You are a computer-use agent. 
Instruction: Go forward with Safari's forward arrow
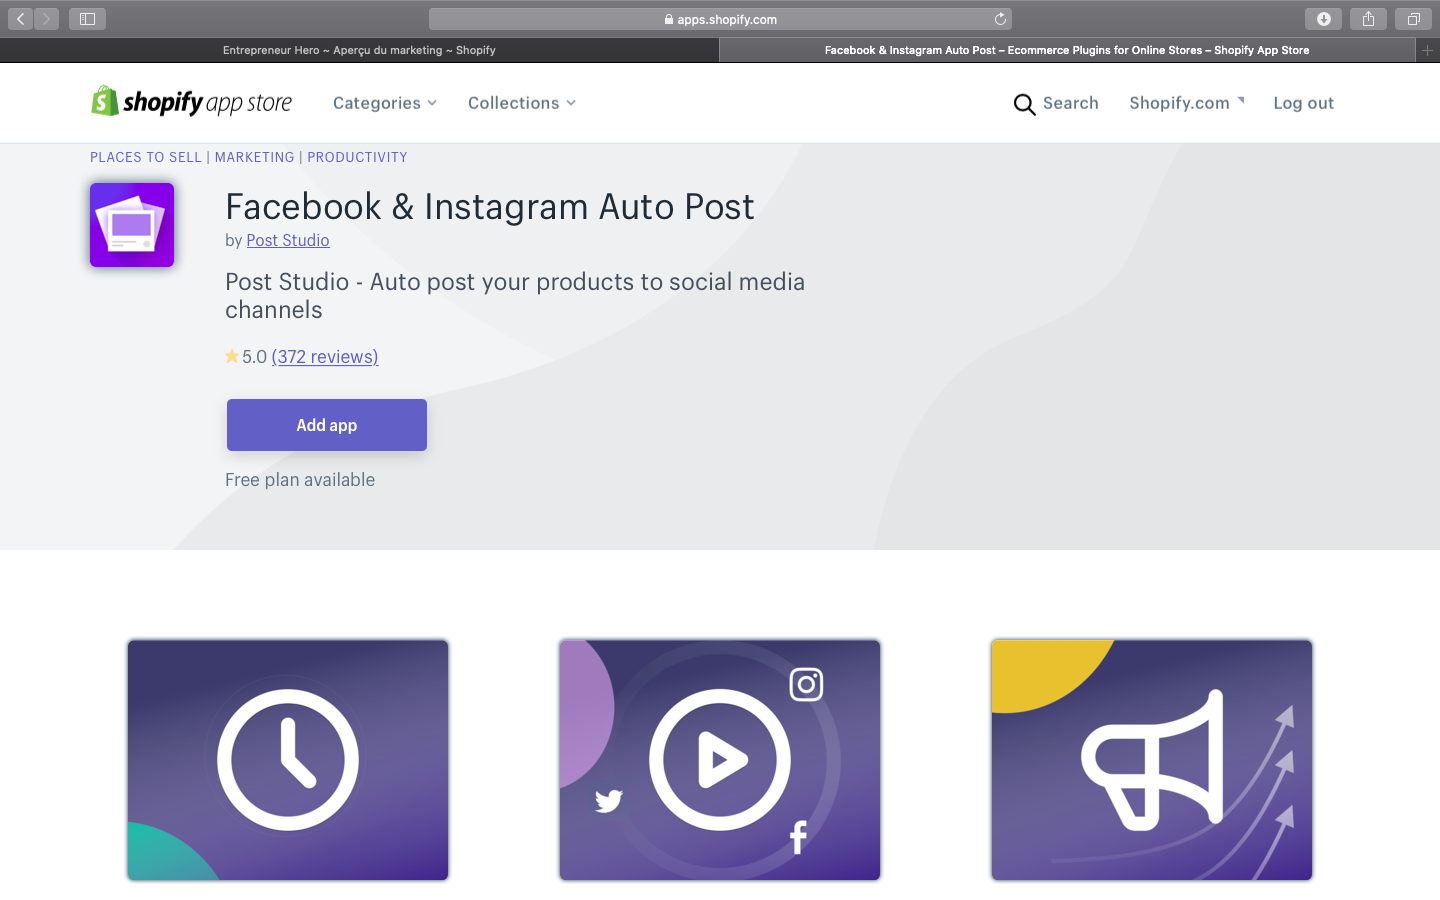point(46,19)
